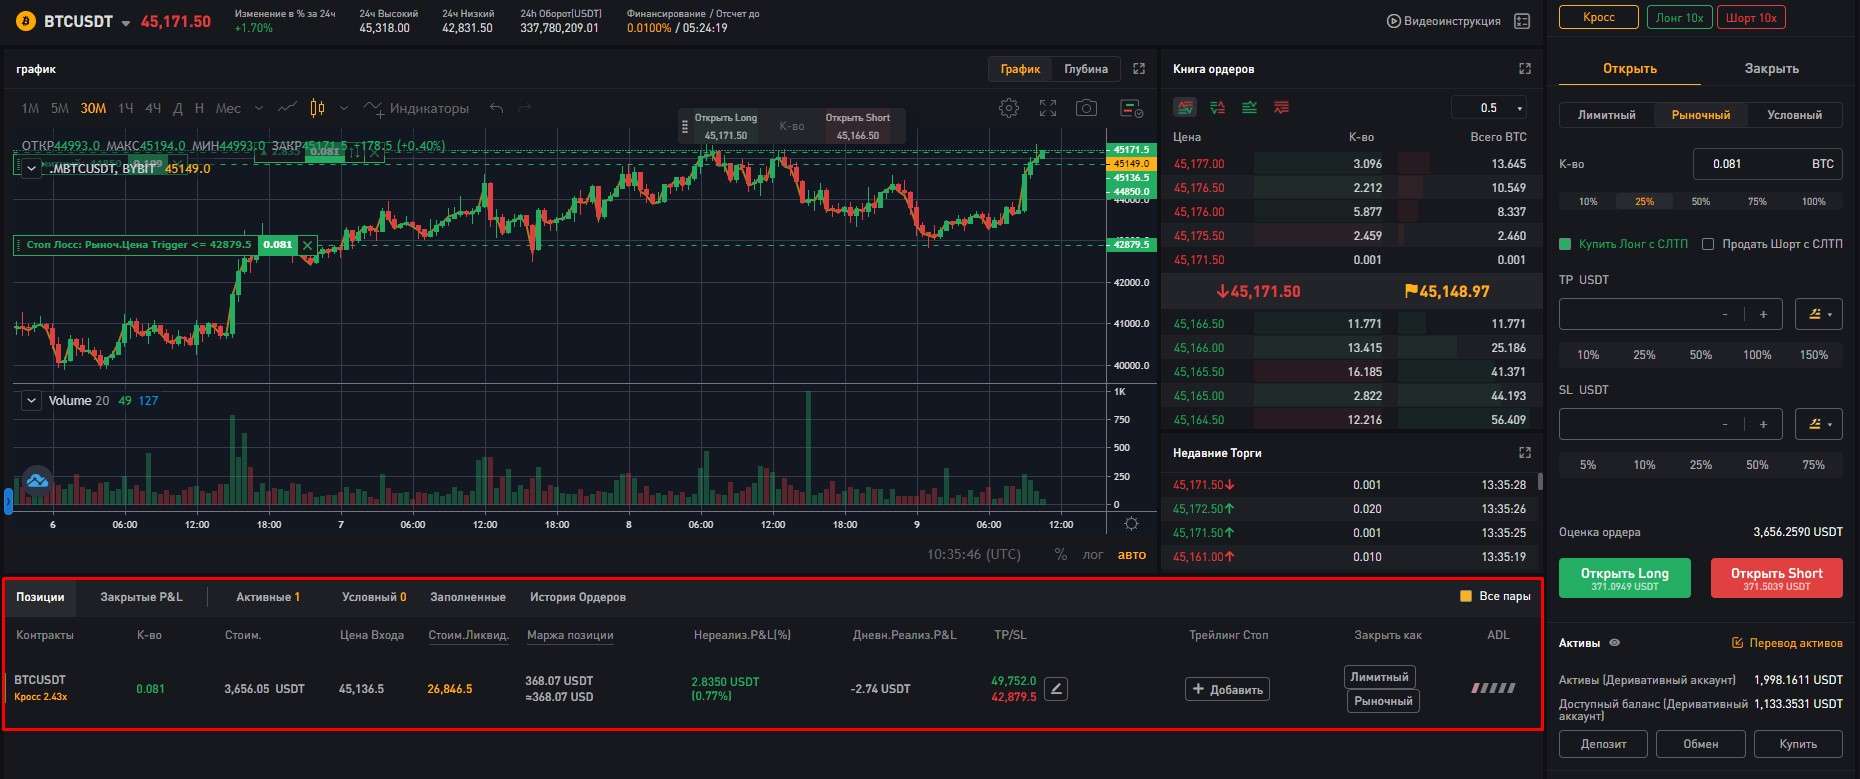Select candlestick chart type icon
The image size is (1860, 779).
coord(317,108)
